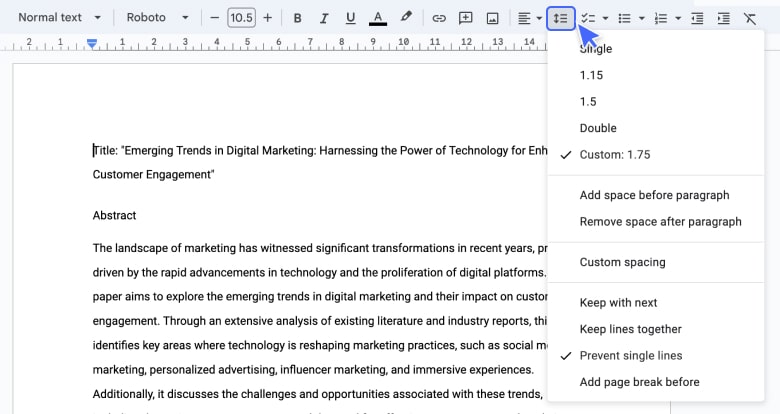
Task: Click the blue indent marker on ruler
Action: tap(92, 44)
